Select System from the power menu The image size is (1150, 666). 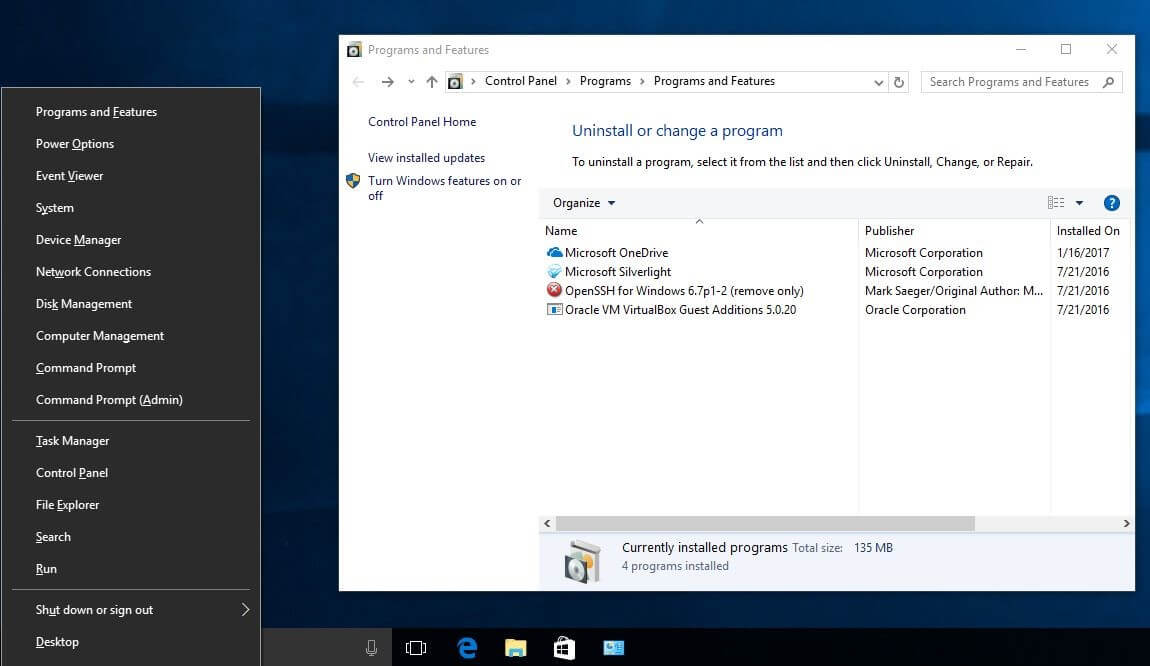(55, 208)
